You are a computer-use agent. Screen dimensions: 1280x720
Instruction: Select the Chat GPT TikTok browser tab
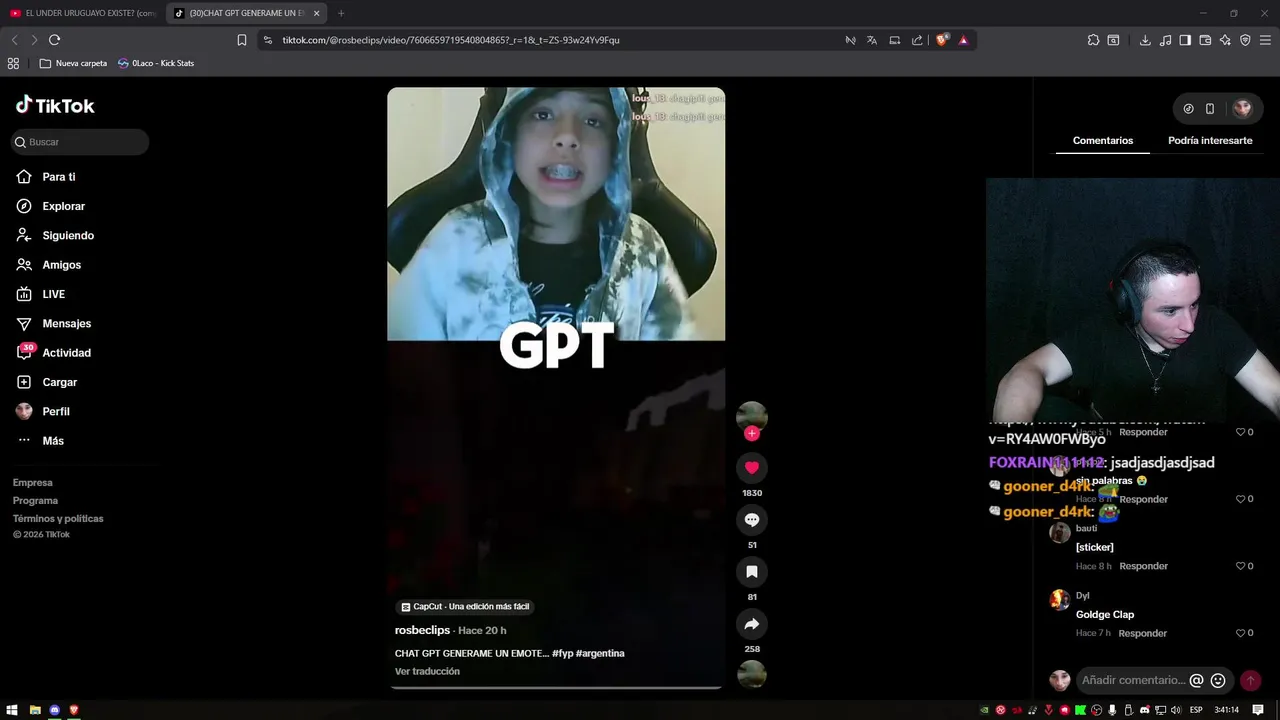245,13
